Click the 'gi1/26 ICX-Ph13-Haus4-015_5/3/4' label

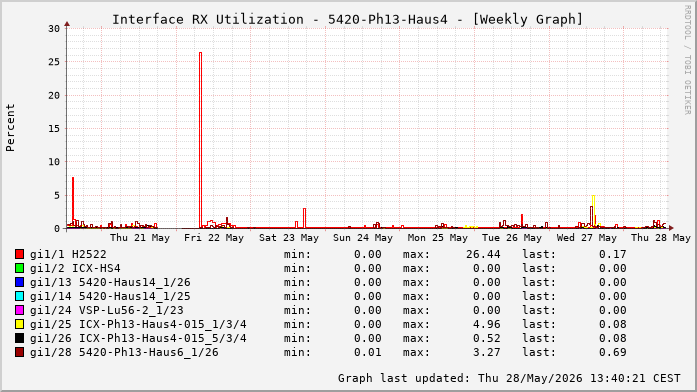[x=138, y=338]
